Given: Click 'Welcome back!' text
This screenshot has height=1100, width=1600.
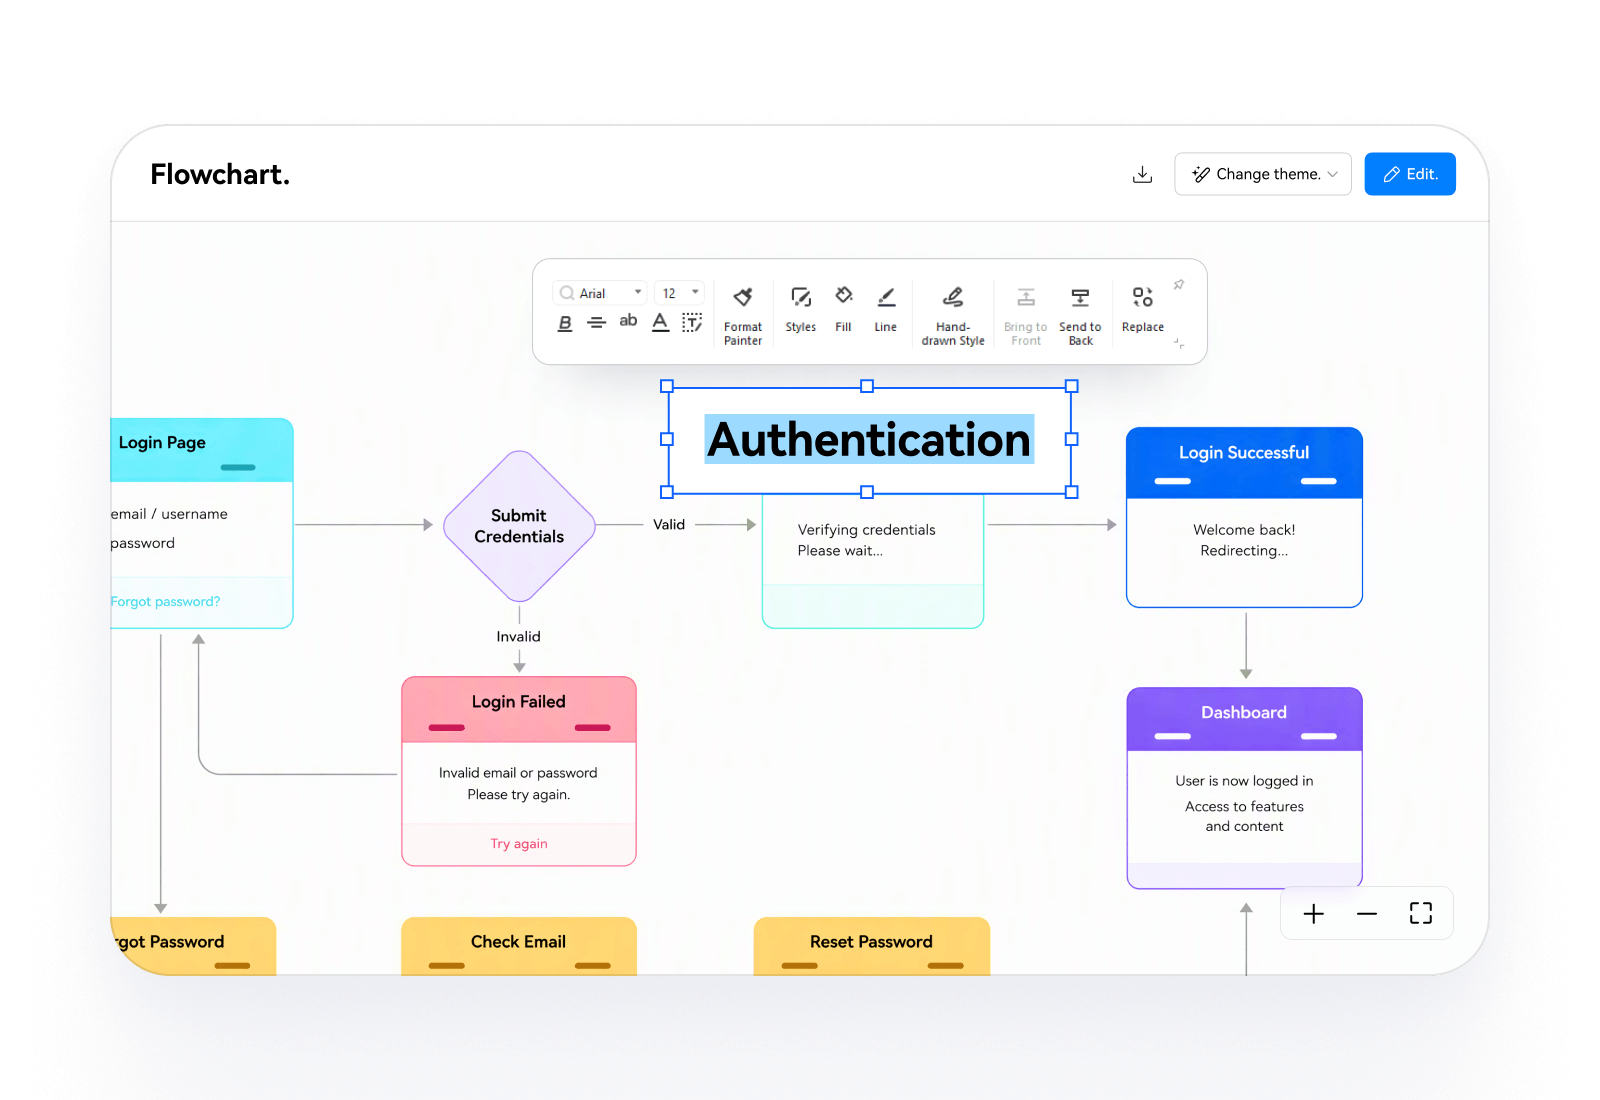Looking at the screenshot, I should click(1244, 530).
